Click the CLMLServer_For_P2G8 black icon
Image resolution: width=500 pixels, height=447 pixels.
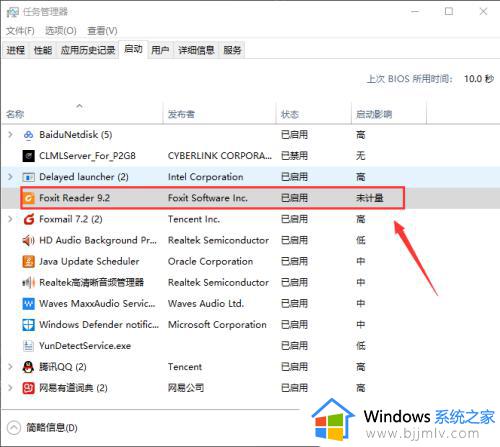coord(28,156)
